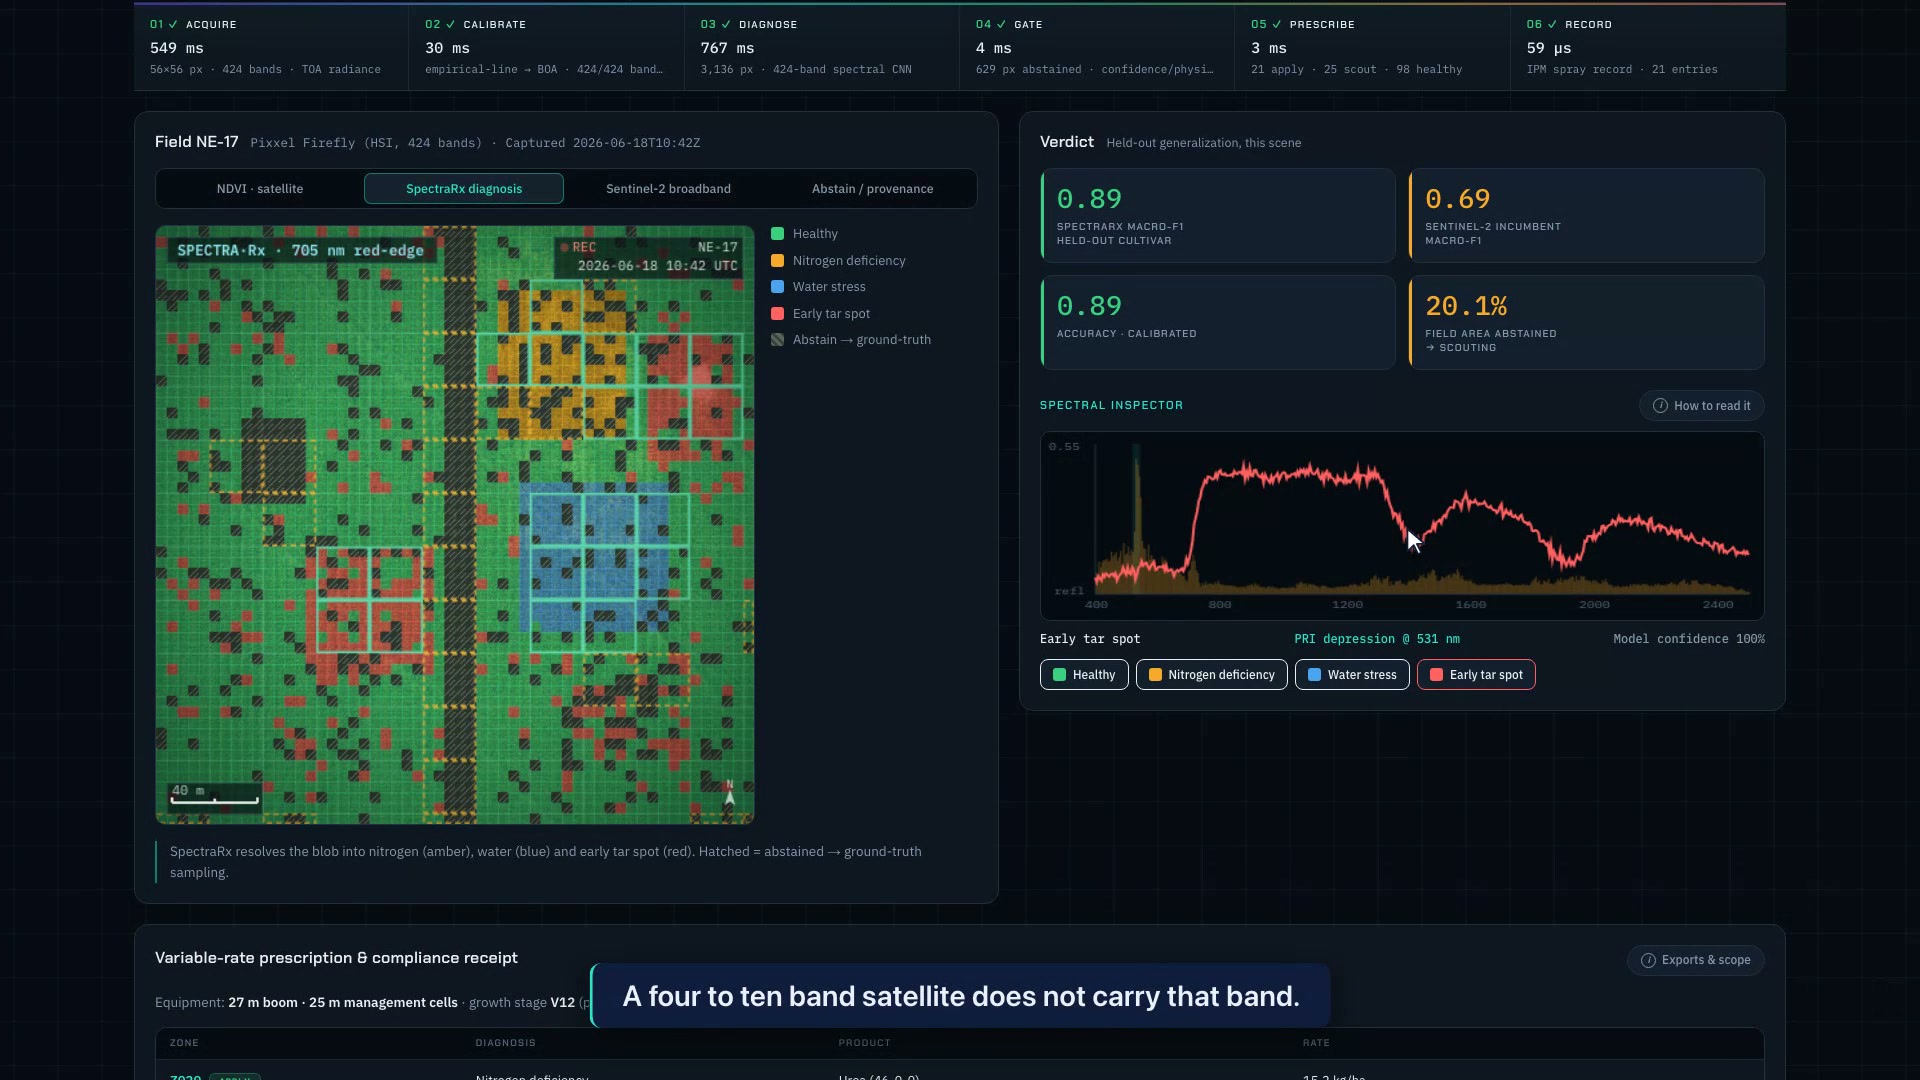Click the 2026-06-18 10:42 UTC map timestamp
The width and height of the screenshot is (1920, 1080).
(x=658, y=266)
